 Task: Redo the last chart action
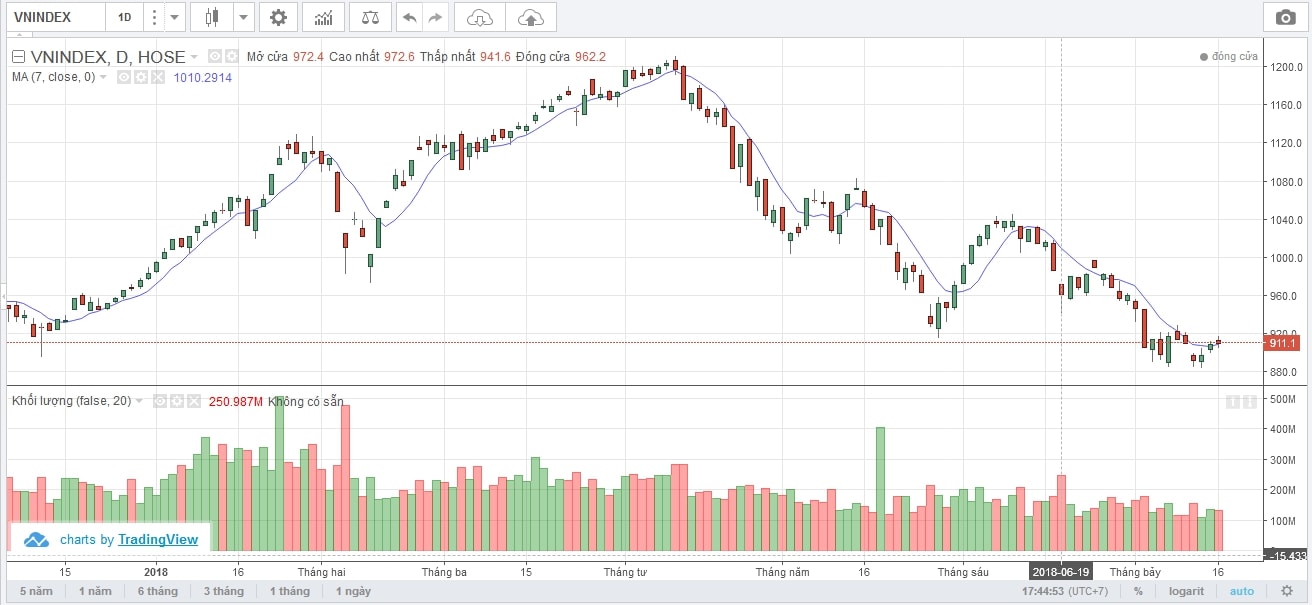(434, 17)
